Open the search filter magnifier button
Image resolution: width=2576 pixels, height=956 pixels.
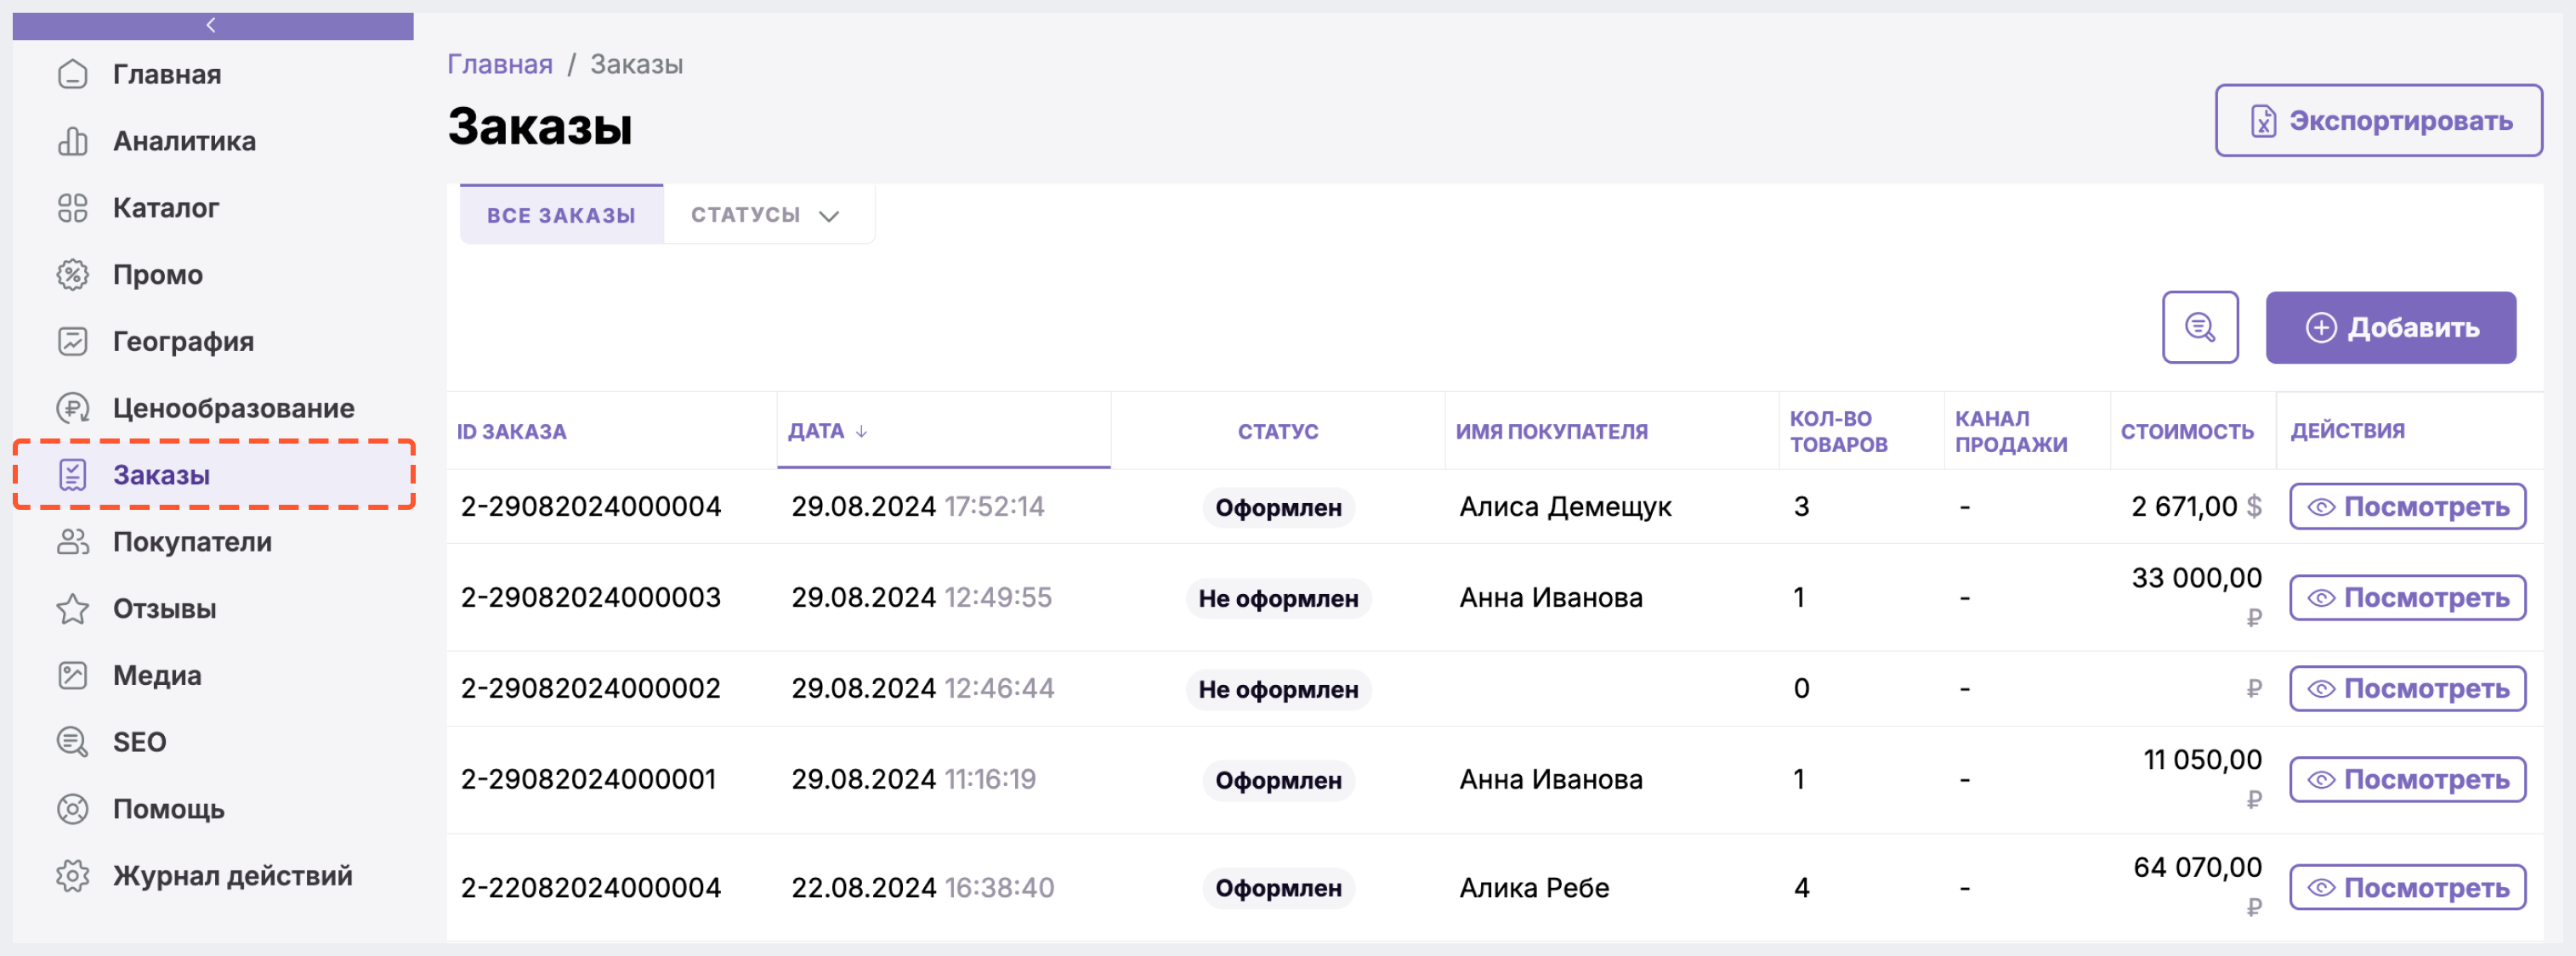pos(2199,327)
